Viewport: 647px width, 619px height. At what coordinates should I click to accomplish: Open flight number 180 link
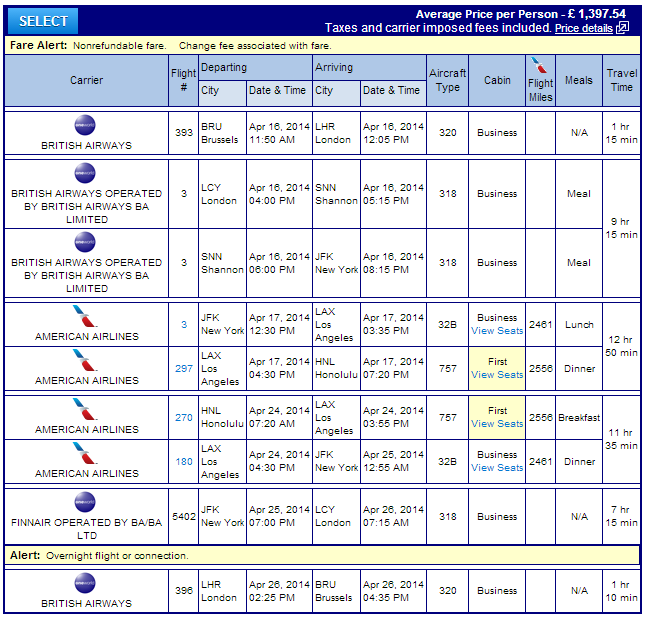coord(184,461)
